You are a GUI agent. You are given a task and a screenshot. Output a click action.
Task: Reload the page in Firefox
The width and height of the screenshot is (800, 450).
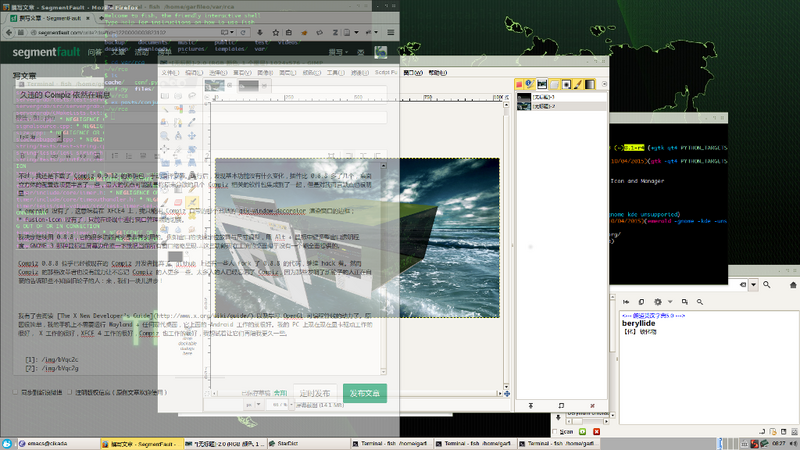pos(243,32)
